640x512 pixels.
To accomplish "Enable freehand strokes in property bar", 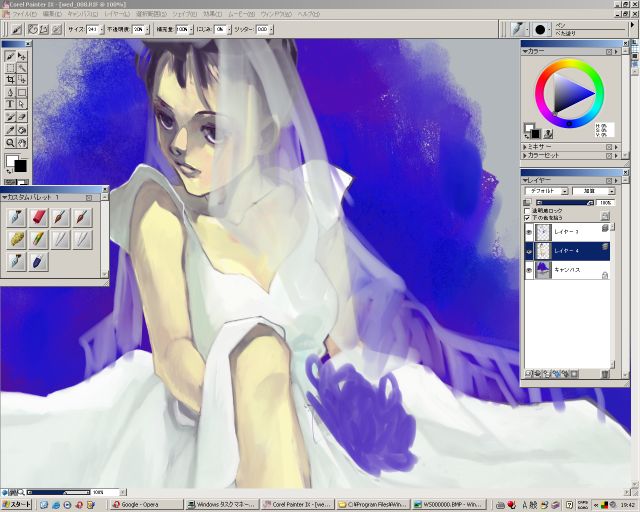I will click(33, 29).
